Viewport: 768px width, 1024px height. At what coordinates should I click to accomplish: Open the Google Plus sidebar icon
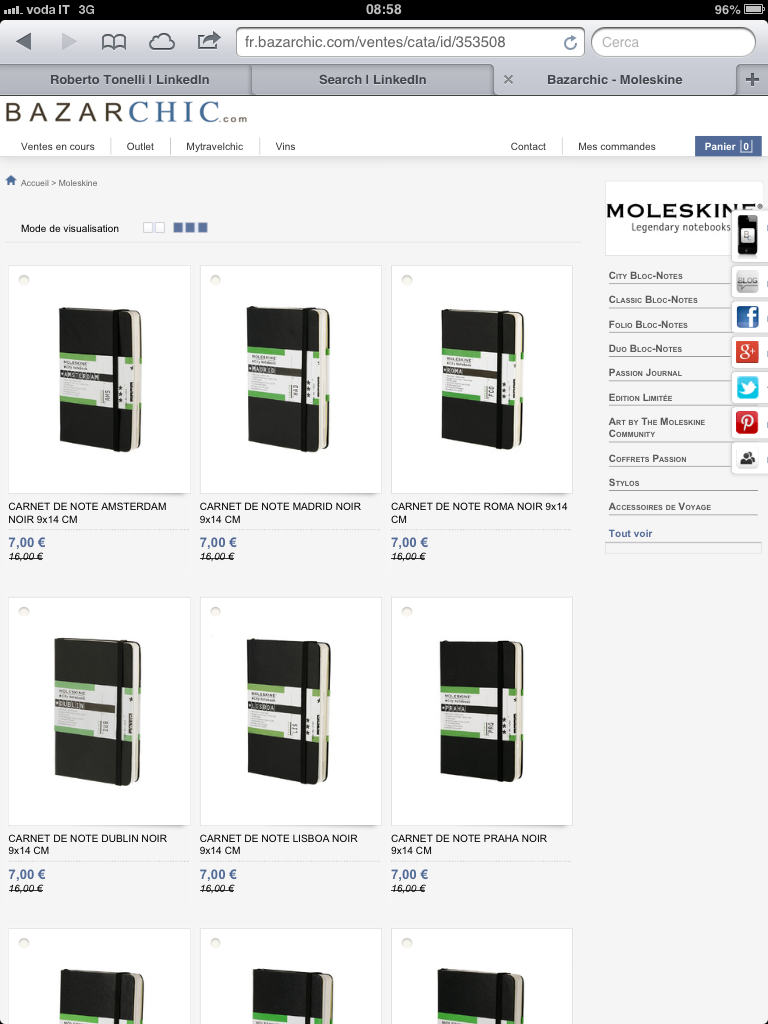pos(747,351)
